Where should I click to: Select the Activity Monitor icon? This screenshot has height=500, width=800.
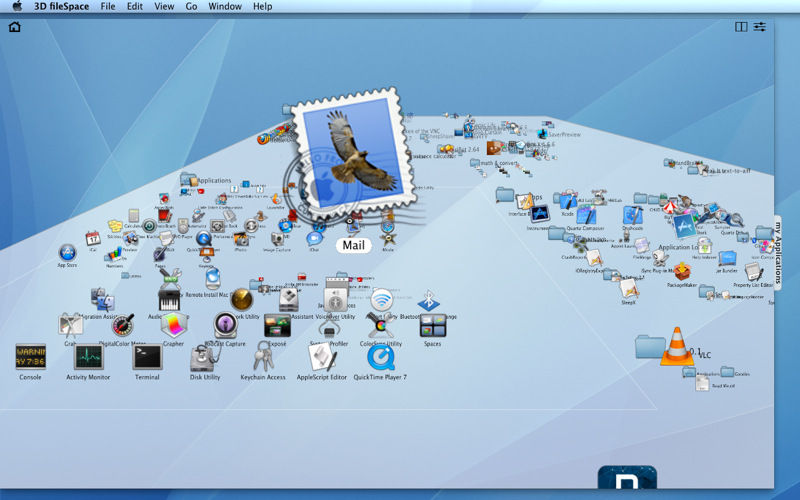coord(89,357)
